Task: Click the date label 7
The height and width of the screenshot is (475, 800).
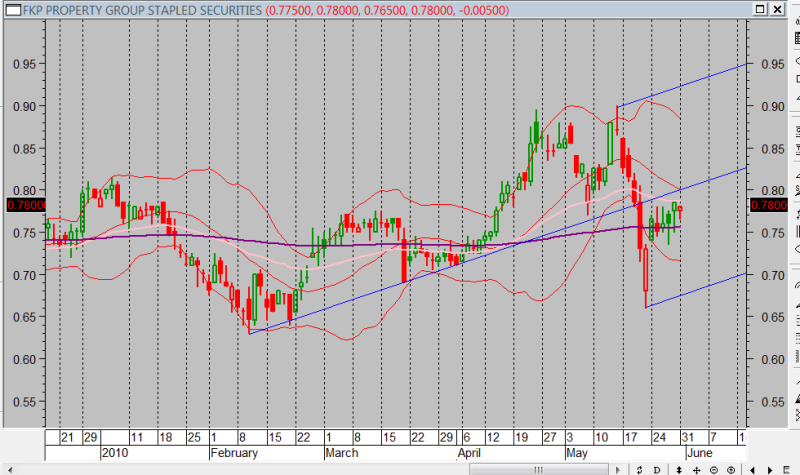Action: click(714, 437)
